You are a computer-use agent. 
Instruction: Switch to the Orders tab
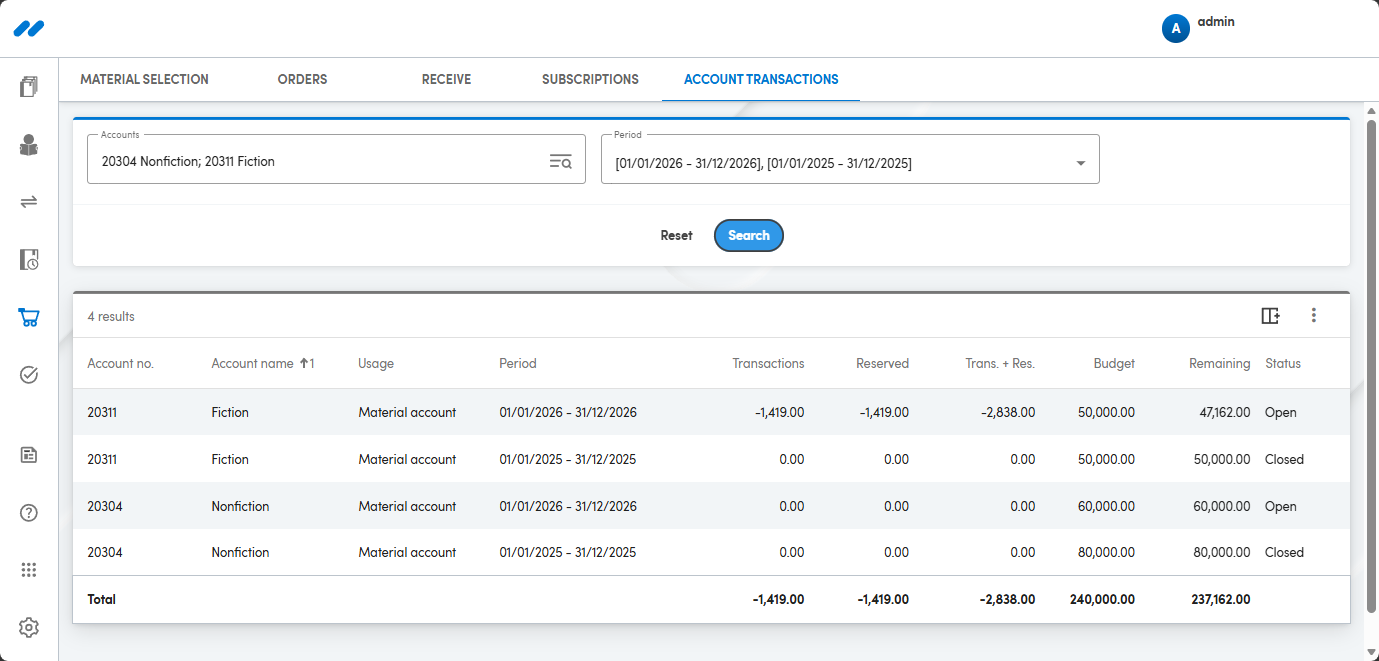click(x=302, y=79)
